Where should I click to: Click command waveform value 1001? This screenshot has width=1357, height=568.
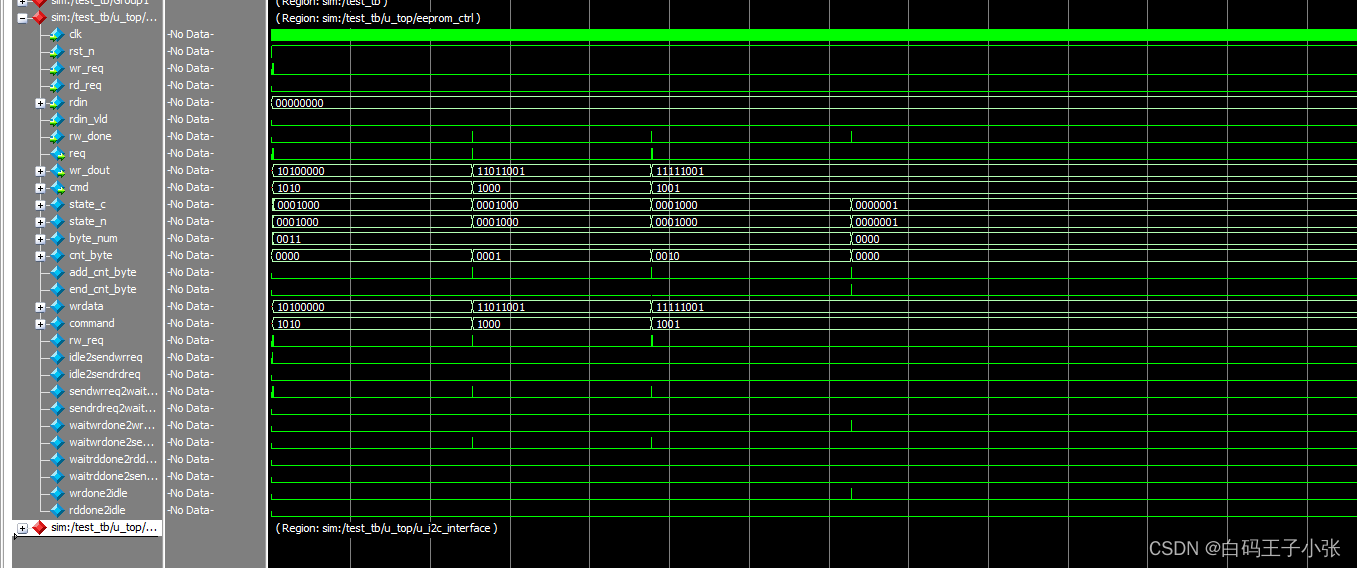click(x=668, y=324)
